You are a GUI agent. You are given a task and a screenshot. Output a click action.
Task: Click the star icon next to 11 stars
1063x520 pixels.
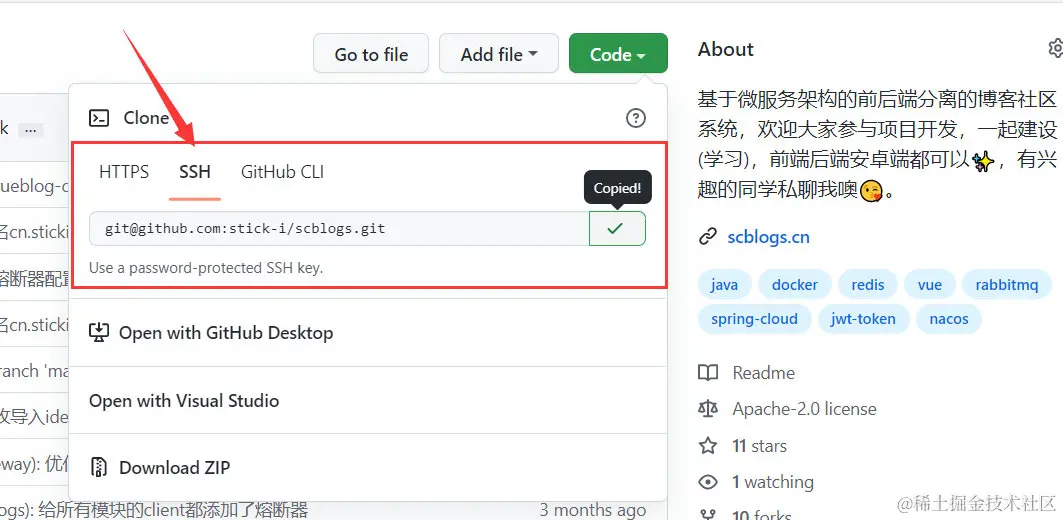708,445
